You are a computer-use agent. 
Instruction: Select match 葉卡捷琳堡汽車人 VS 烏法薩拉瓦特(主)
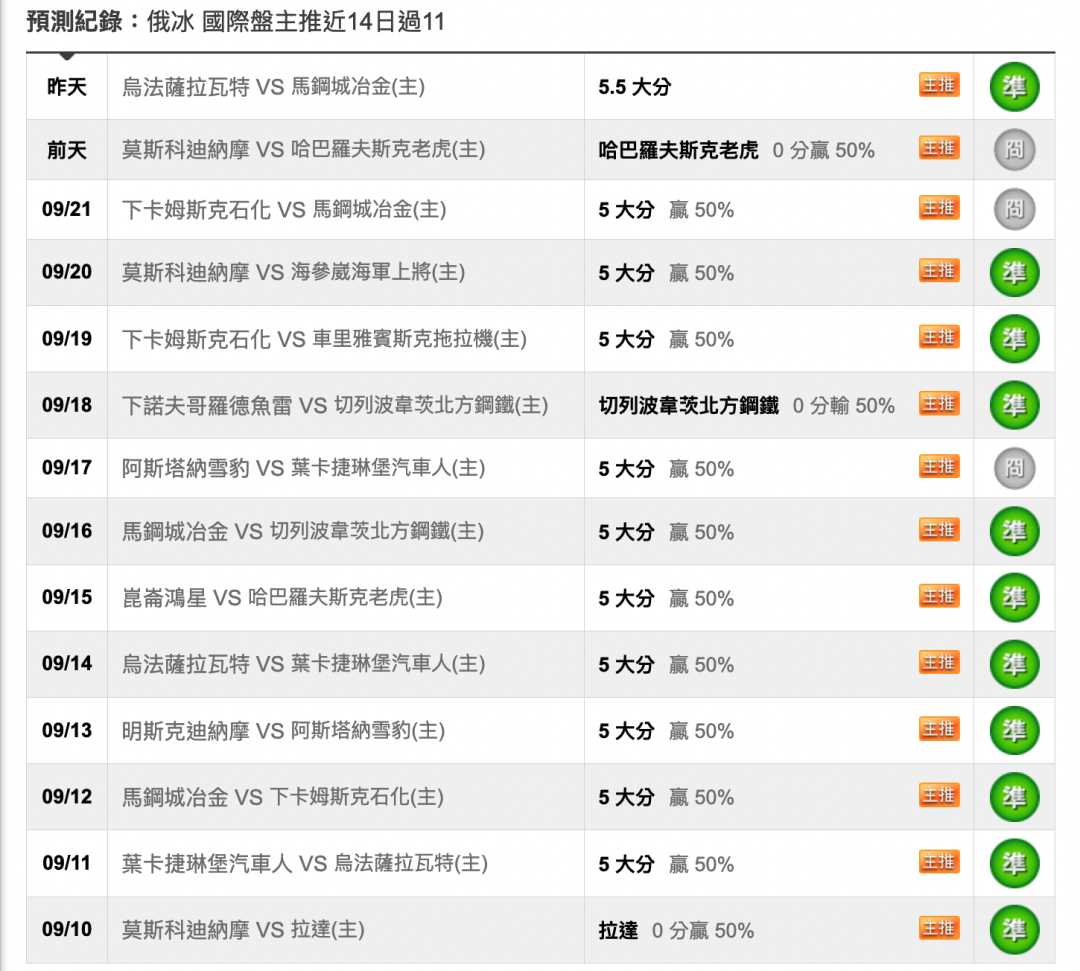coord(305,864)
